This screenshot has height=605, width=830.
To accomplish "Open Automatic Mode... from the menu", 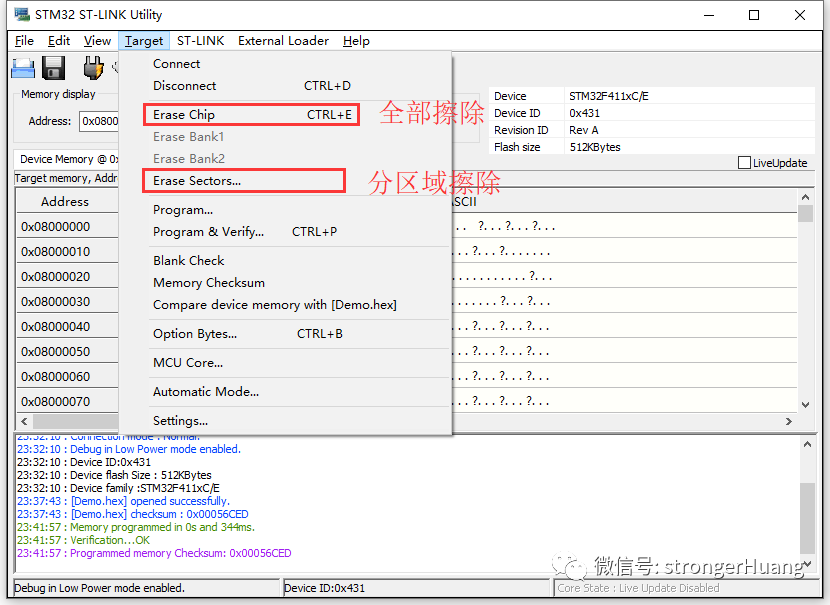I will click(x=286, y=392).
